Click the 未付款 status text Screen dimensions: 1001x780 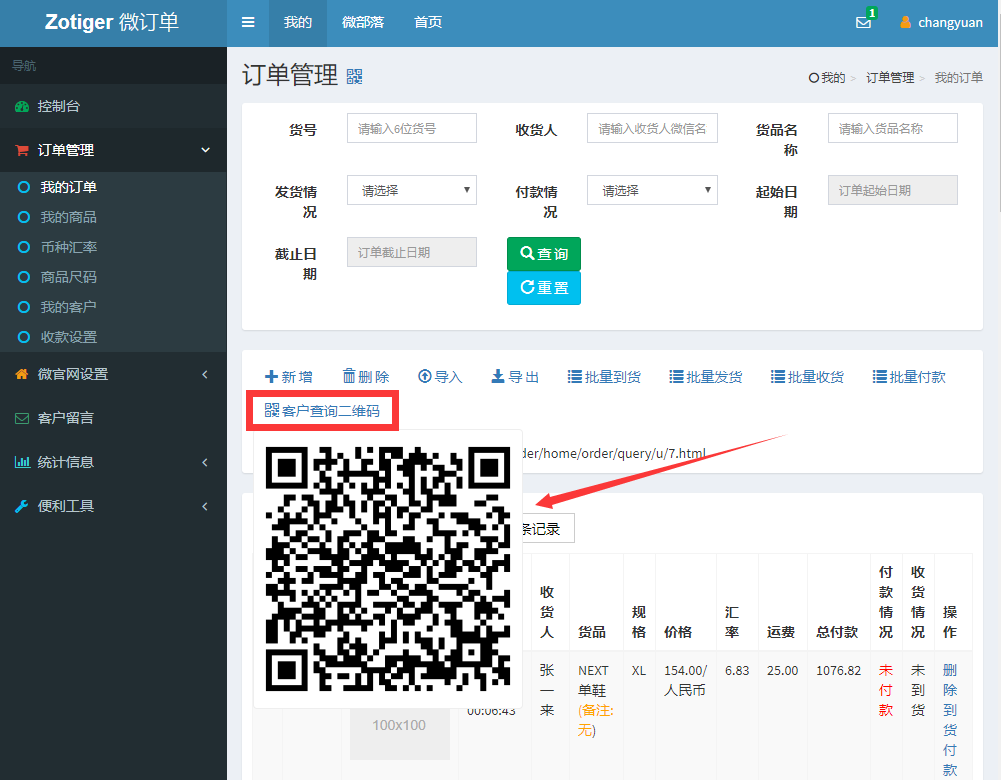pos(886,690)
